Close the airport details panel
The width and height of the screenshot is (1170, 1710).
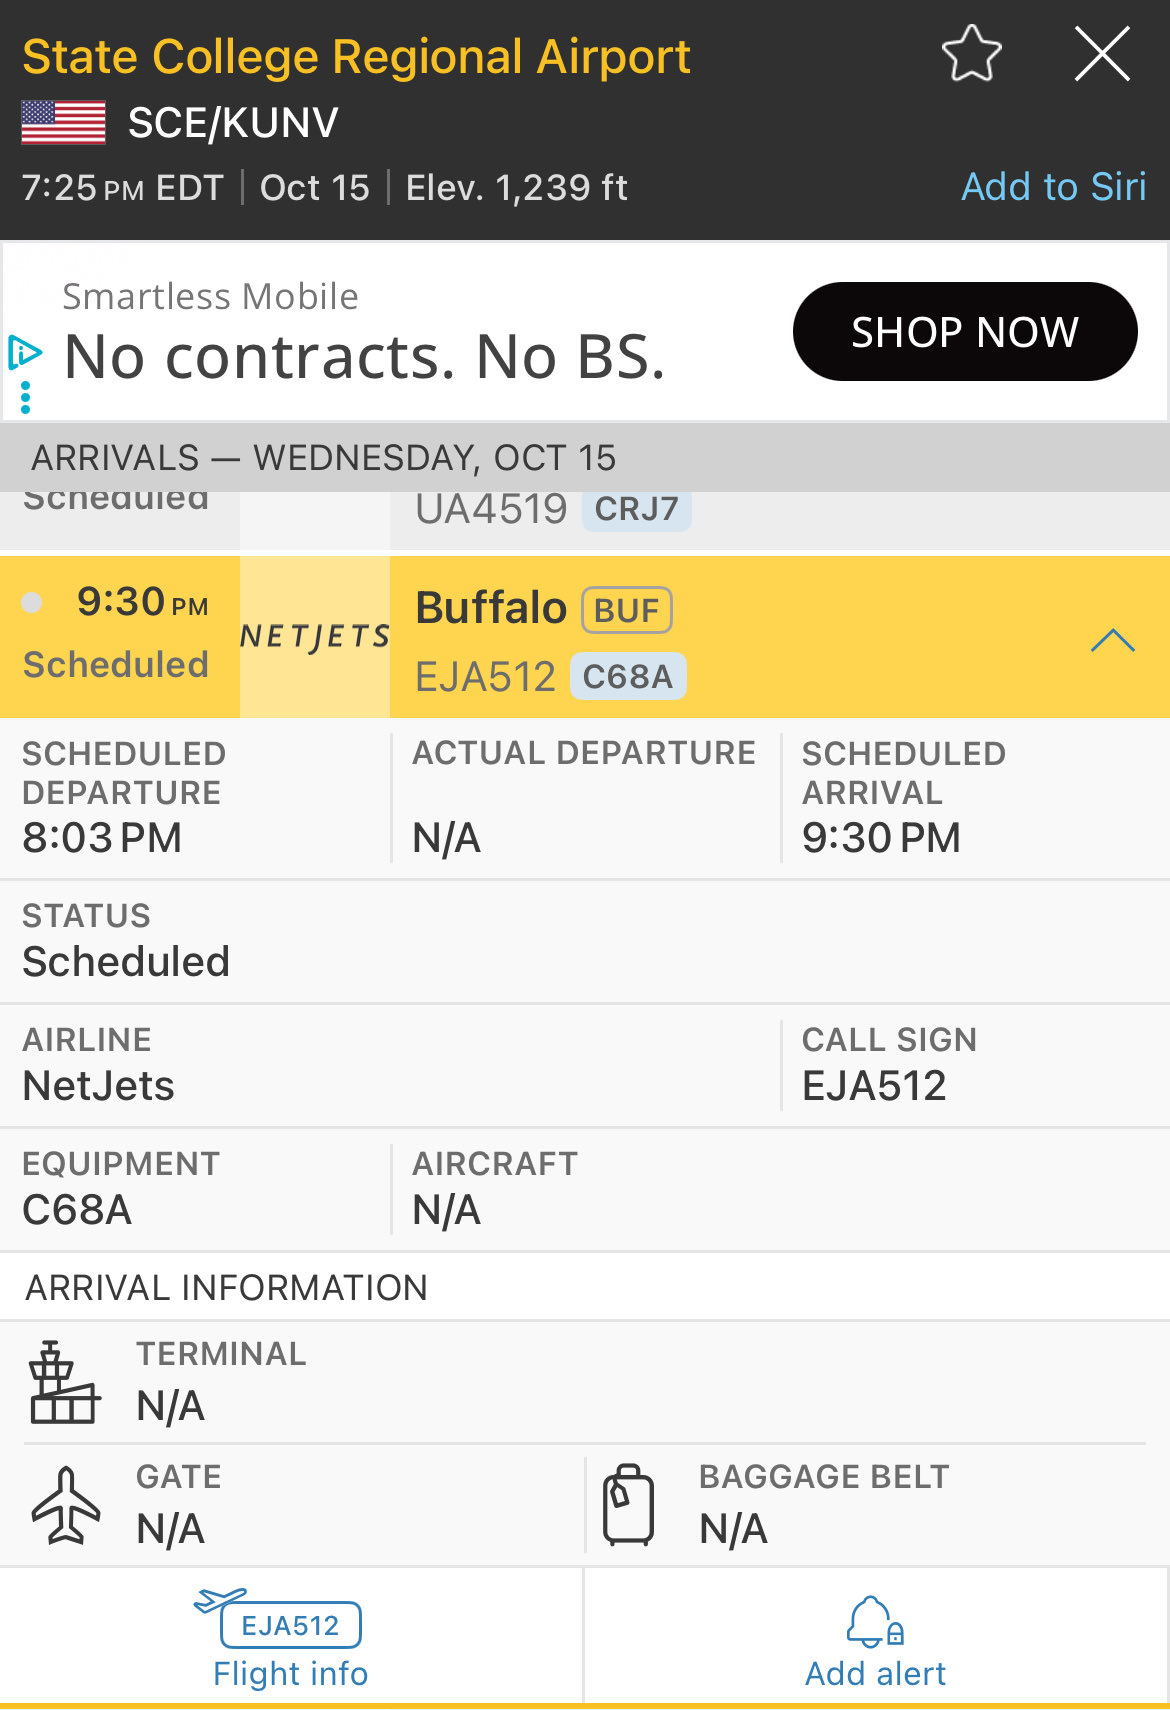click(x=1102, y=54)
